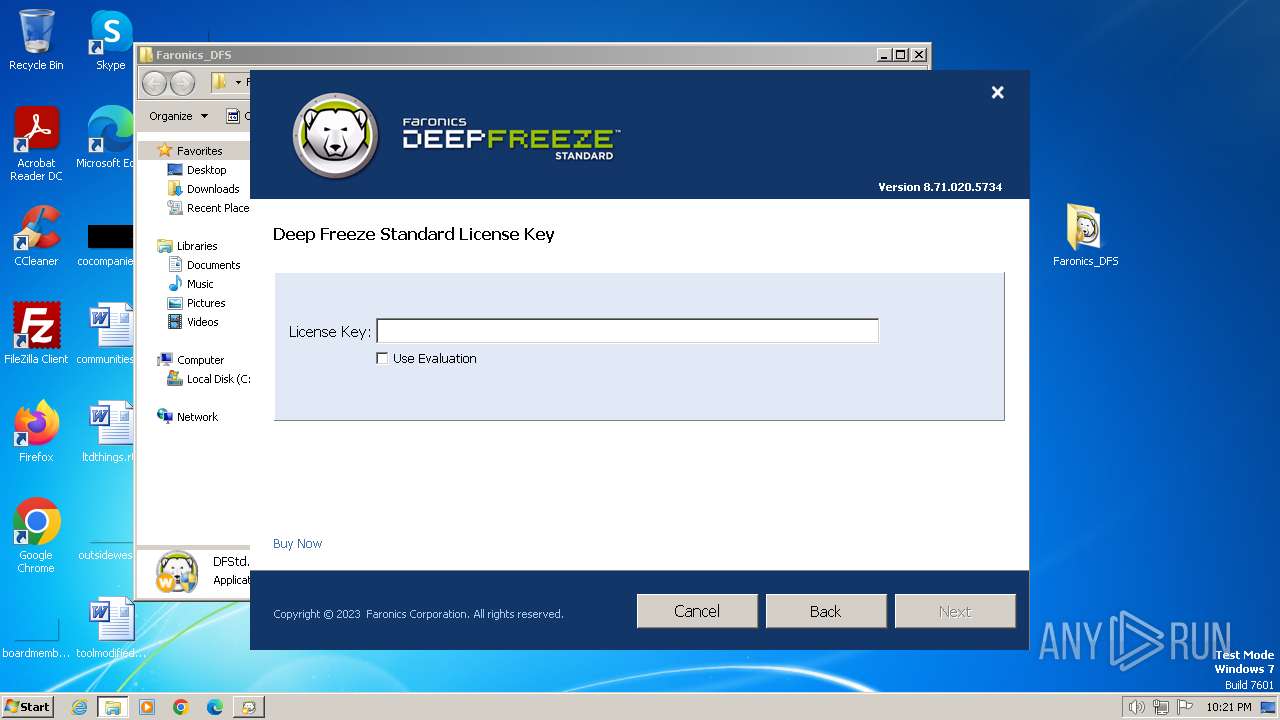
Task: Cancel the Deep Freeze installer
Action: pyautogui.click(x=697, y=611)
